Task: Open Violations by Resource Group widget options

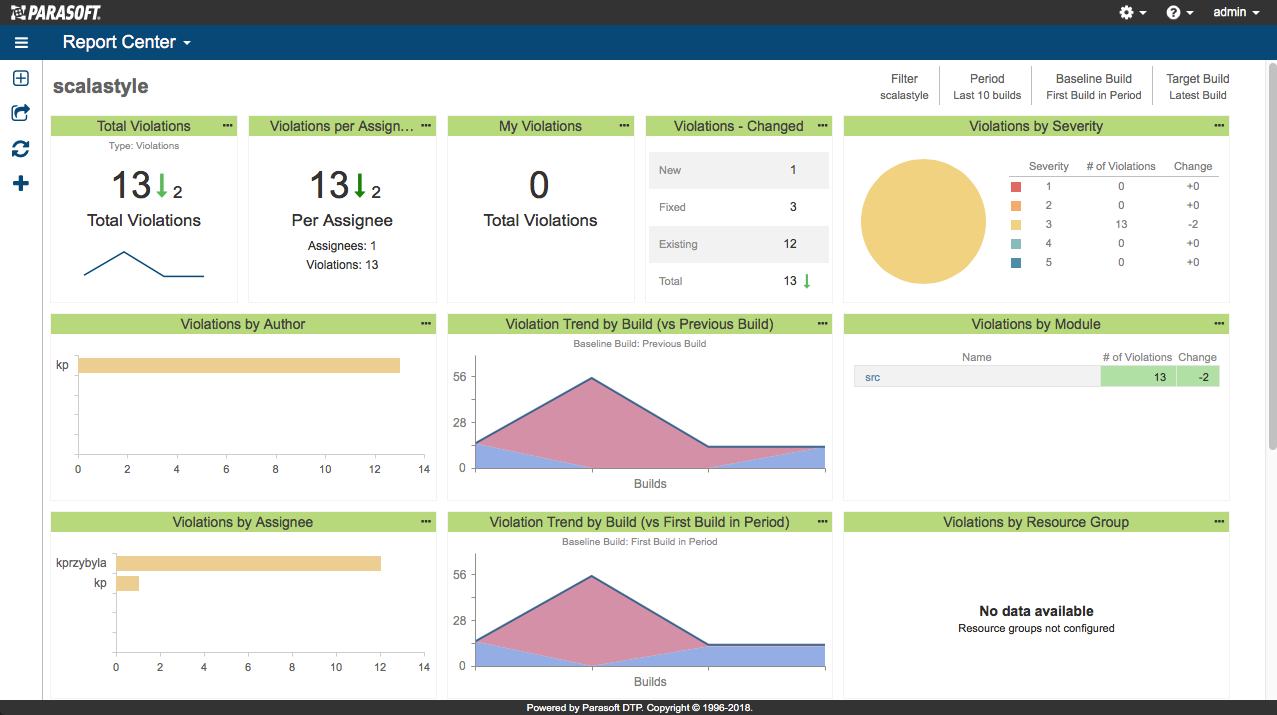Action: (x=1219, y=522)
